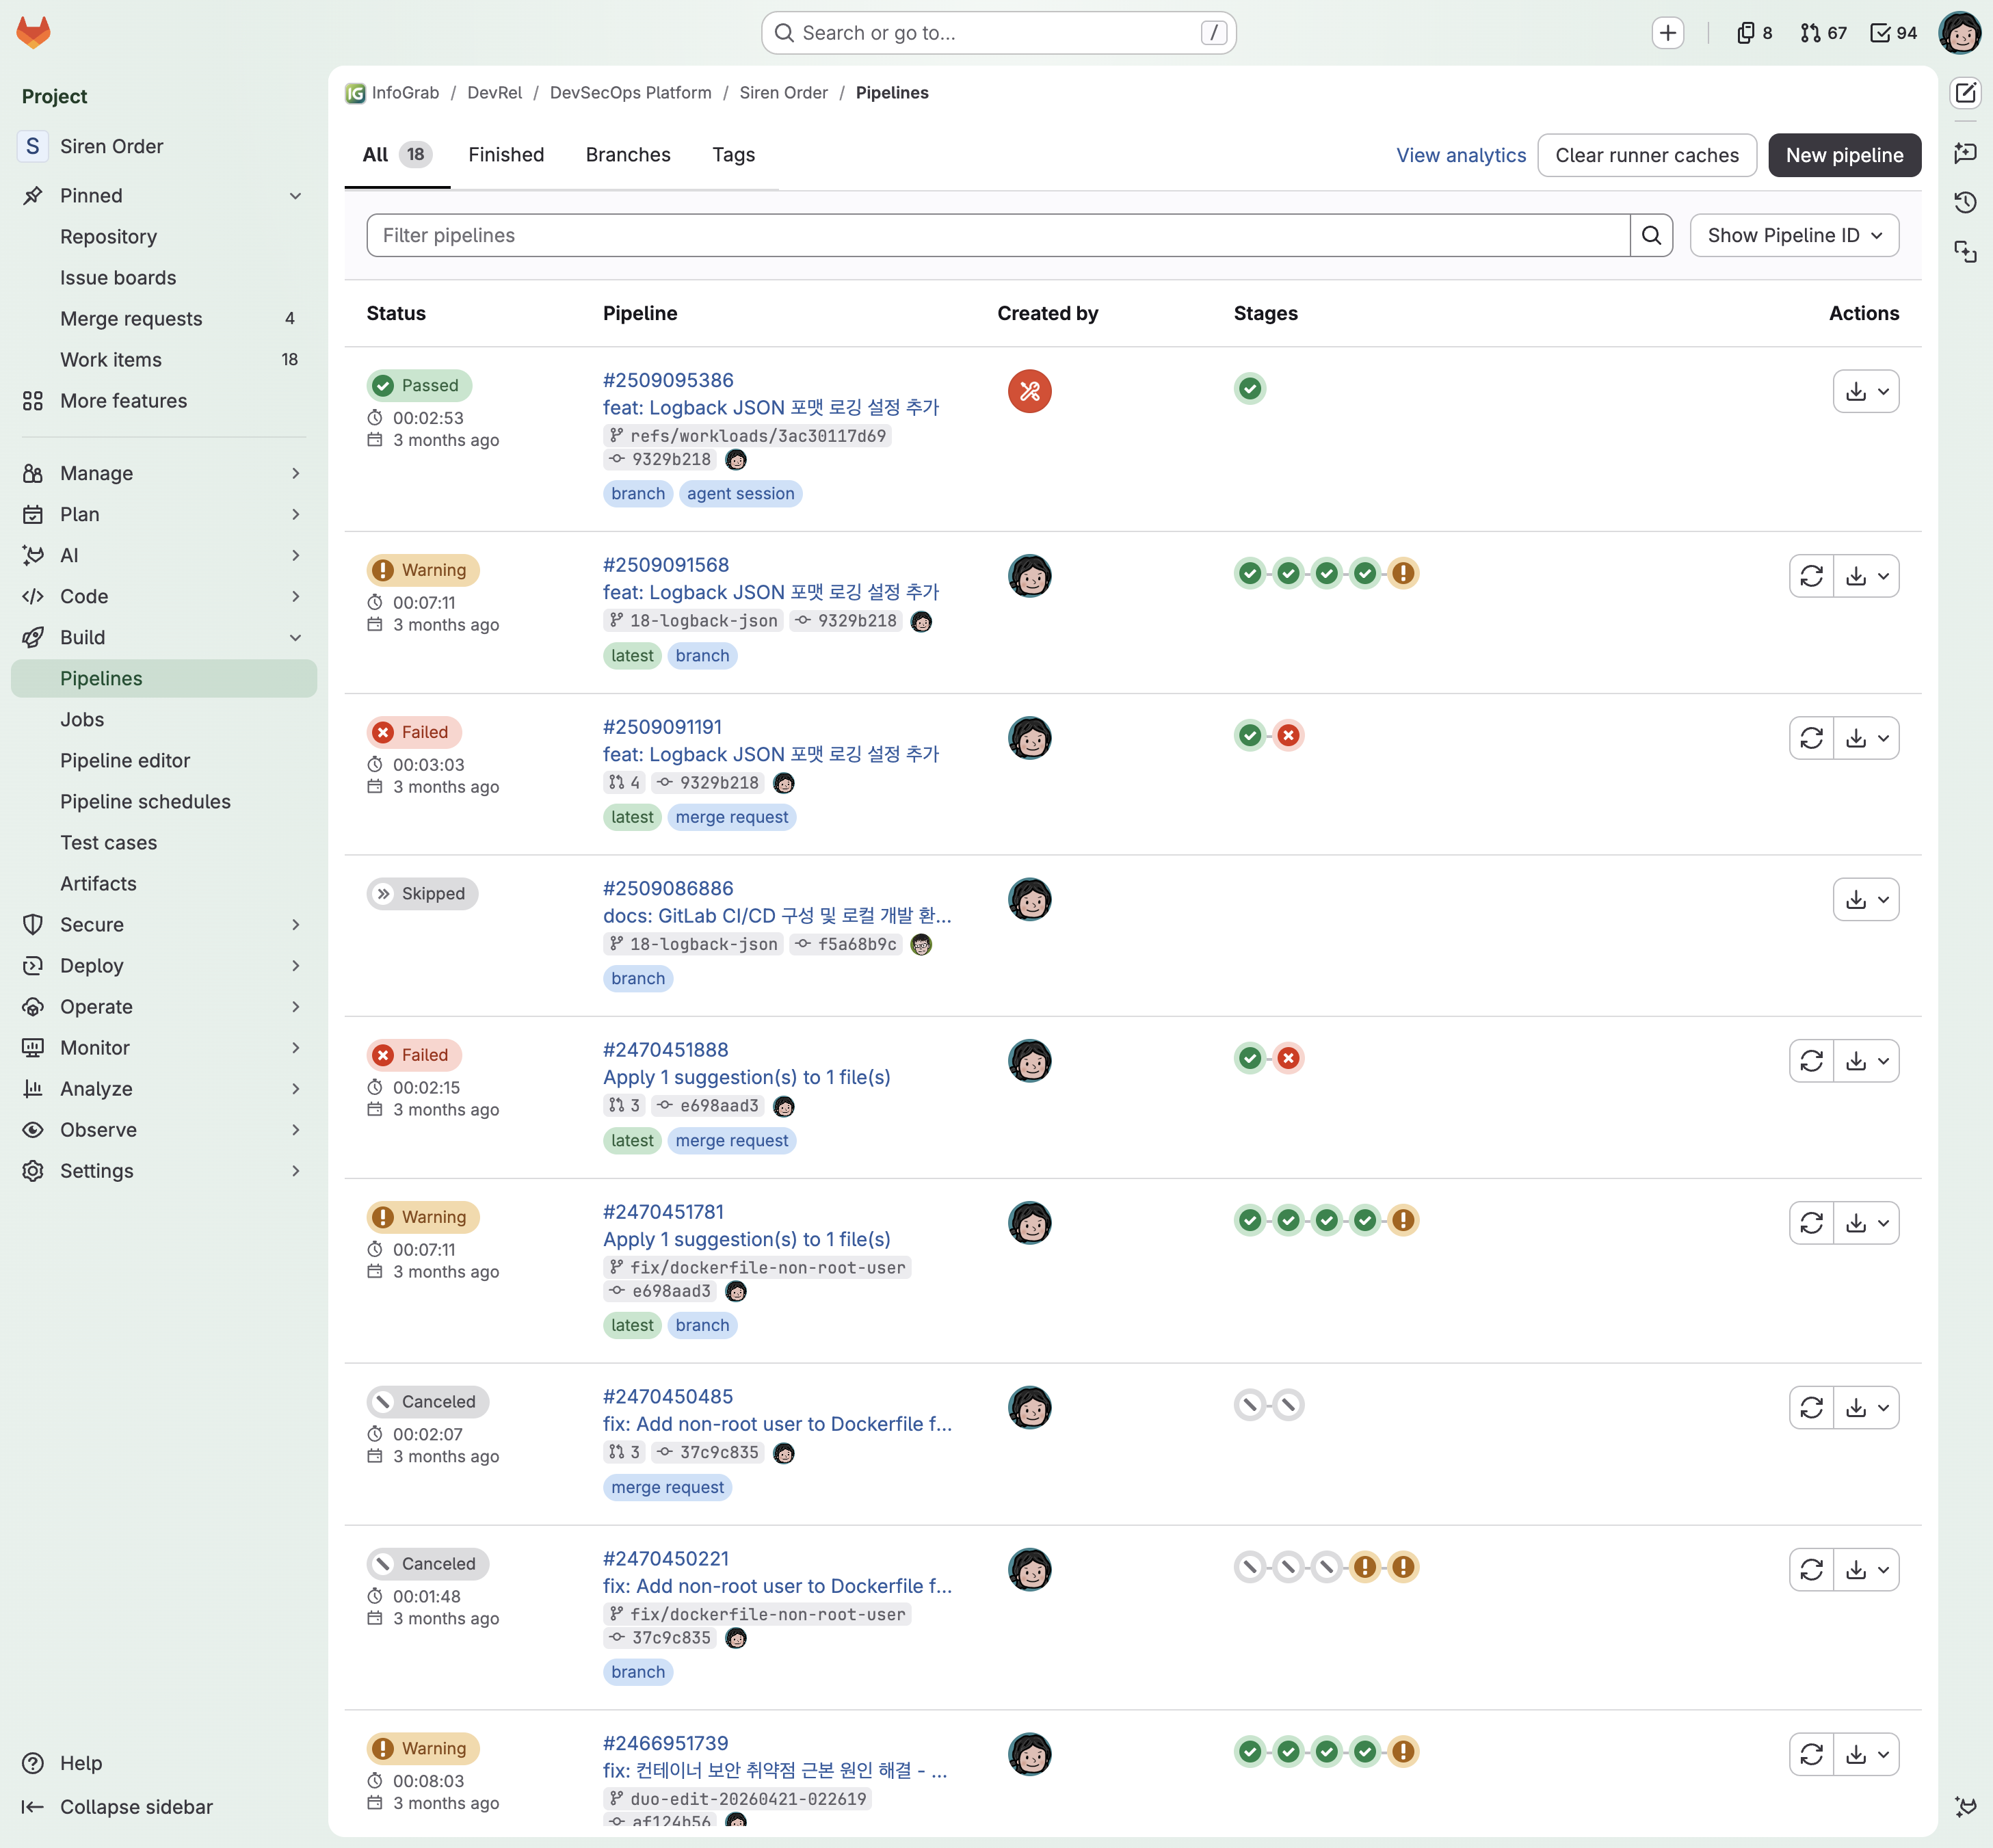
Task: Retry pipeline #2466951739
Action: [x=1811, y=1755]
